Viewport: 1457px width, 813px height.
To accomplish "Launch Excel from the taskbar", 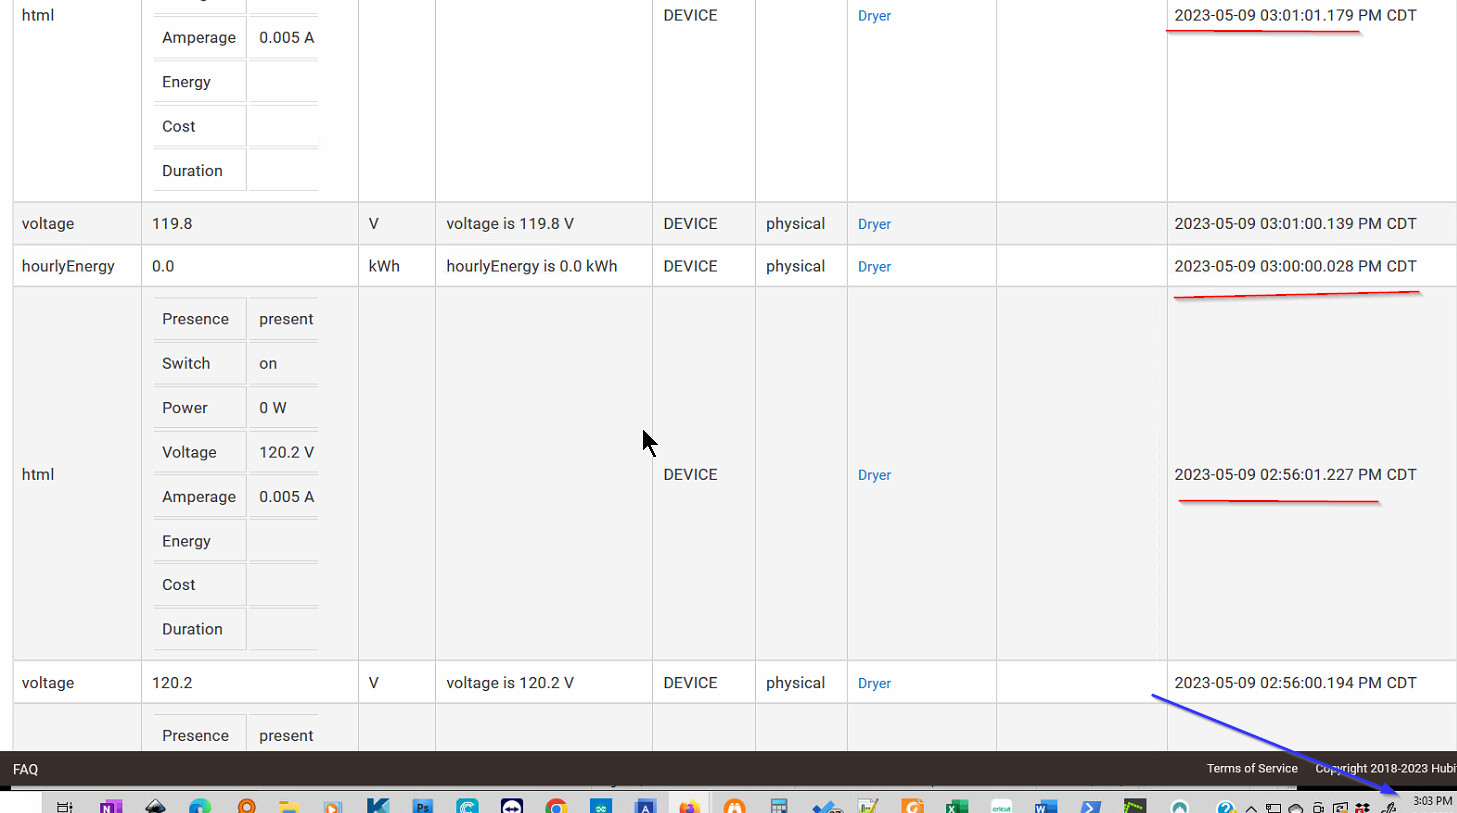I will (957, 806).
